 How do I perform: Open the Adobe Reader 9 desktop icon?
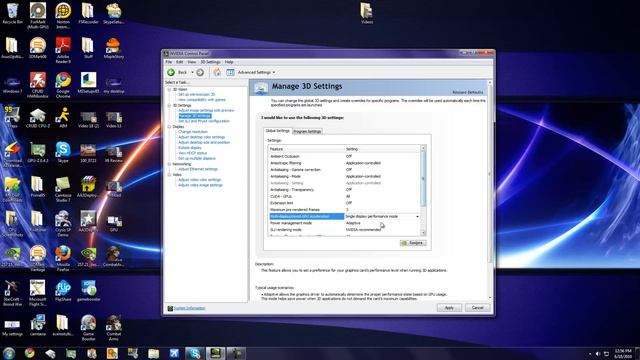click(63, 50)
